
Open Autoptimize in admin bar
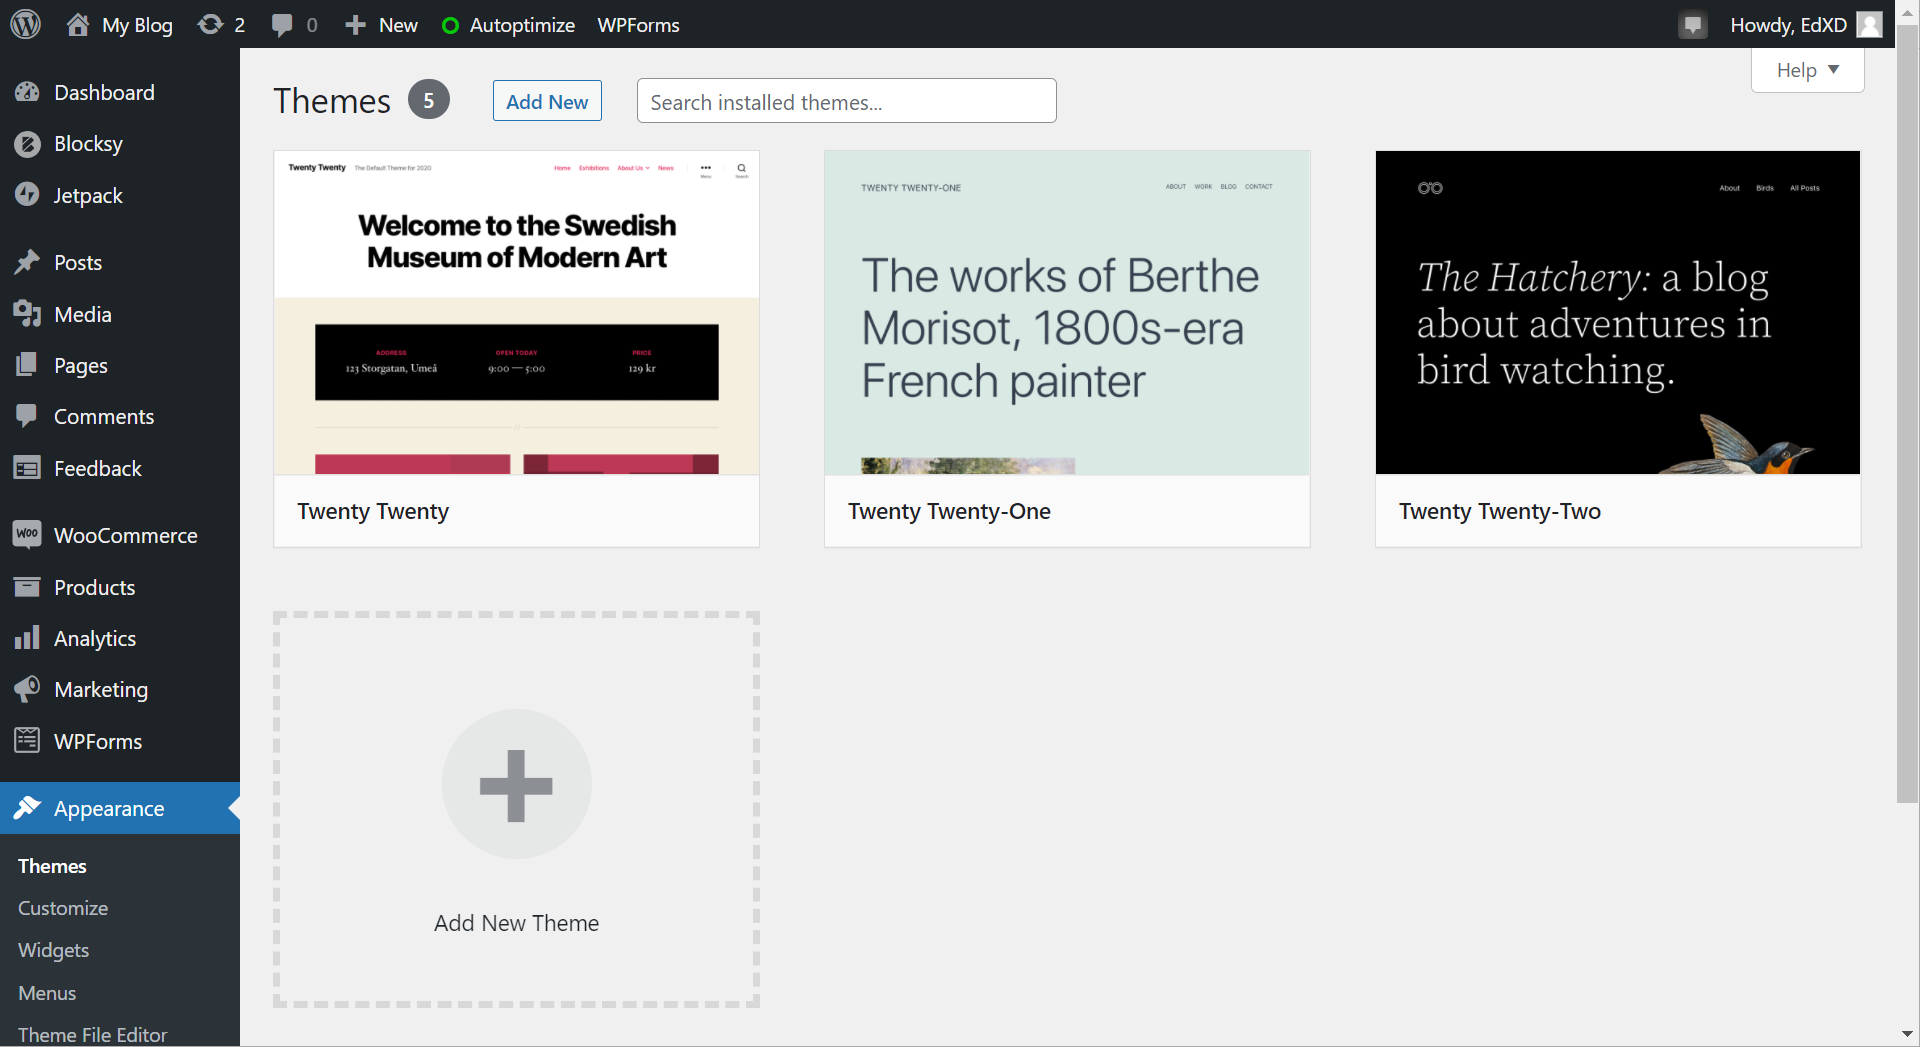[509, 25]
